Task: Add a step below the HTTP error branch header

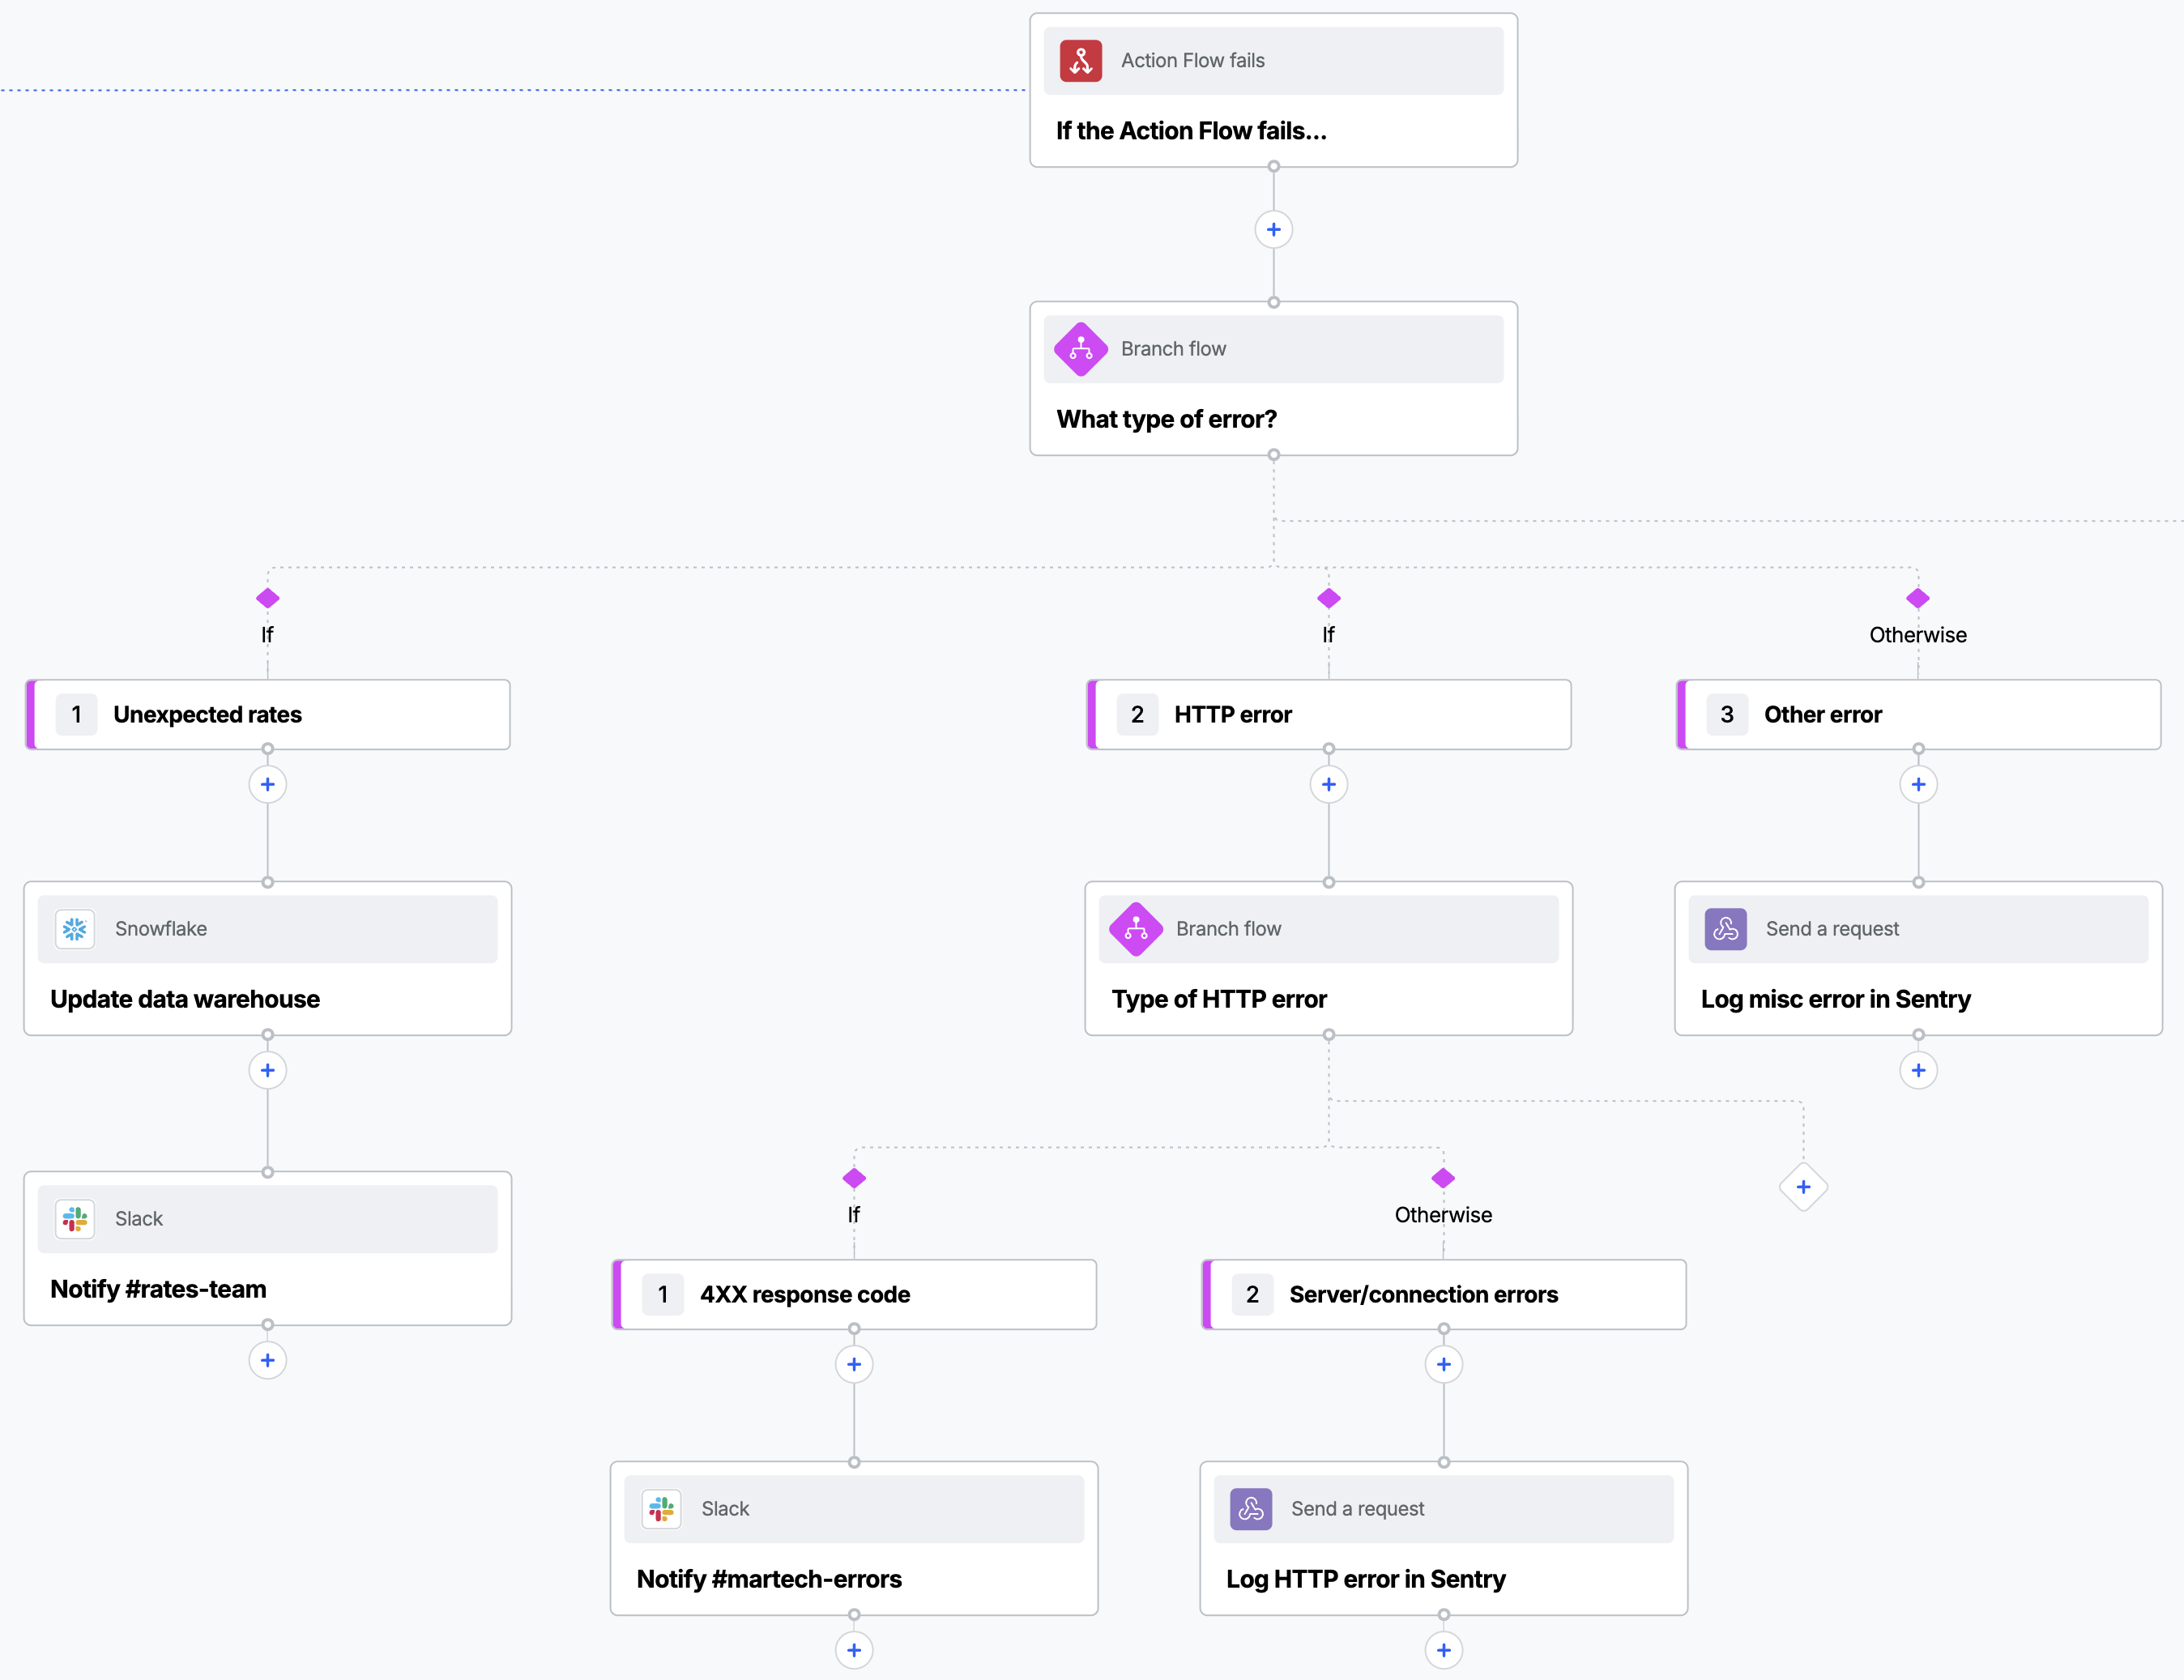Action: pos(1328,784)
